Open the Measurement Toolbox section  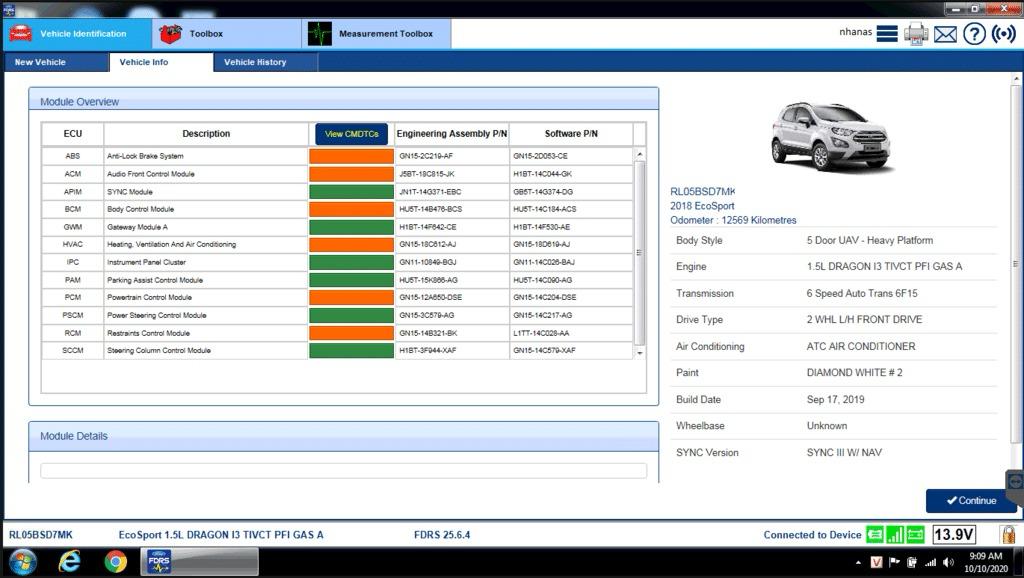pyautogui.click(x=375, y=33)
